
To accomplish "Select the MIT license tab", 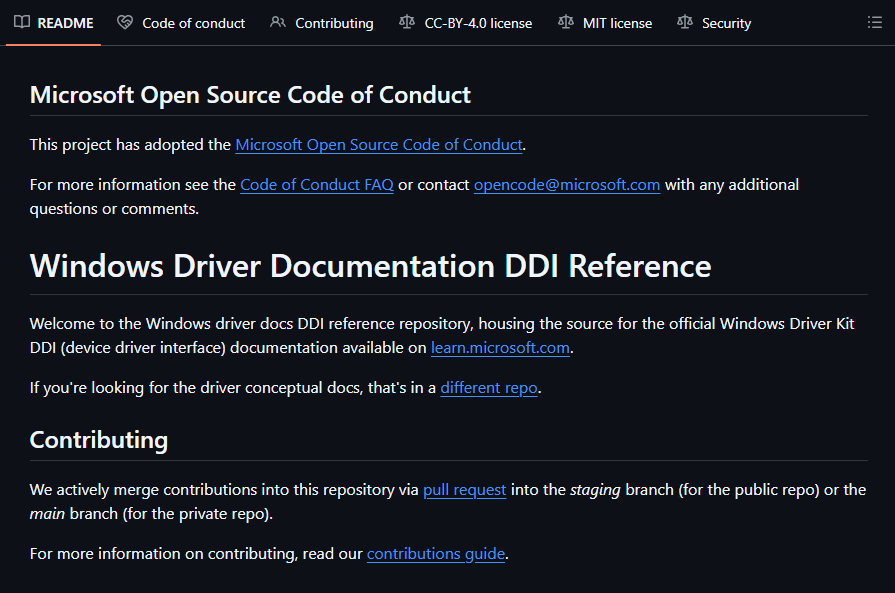I will point(605,23).
